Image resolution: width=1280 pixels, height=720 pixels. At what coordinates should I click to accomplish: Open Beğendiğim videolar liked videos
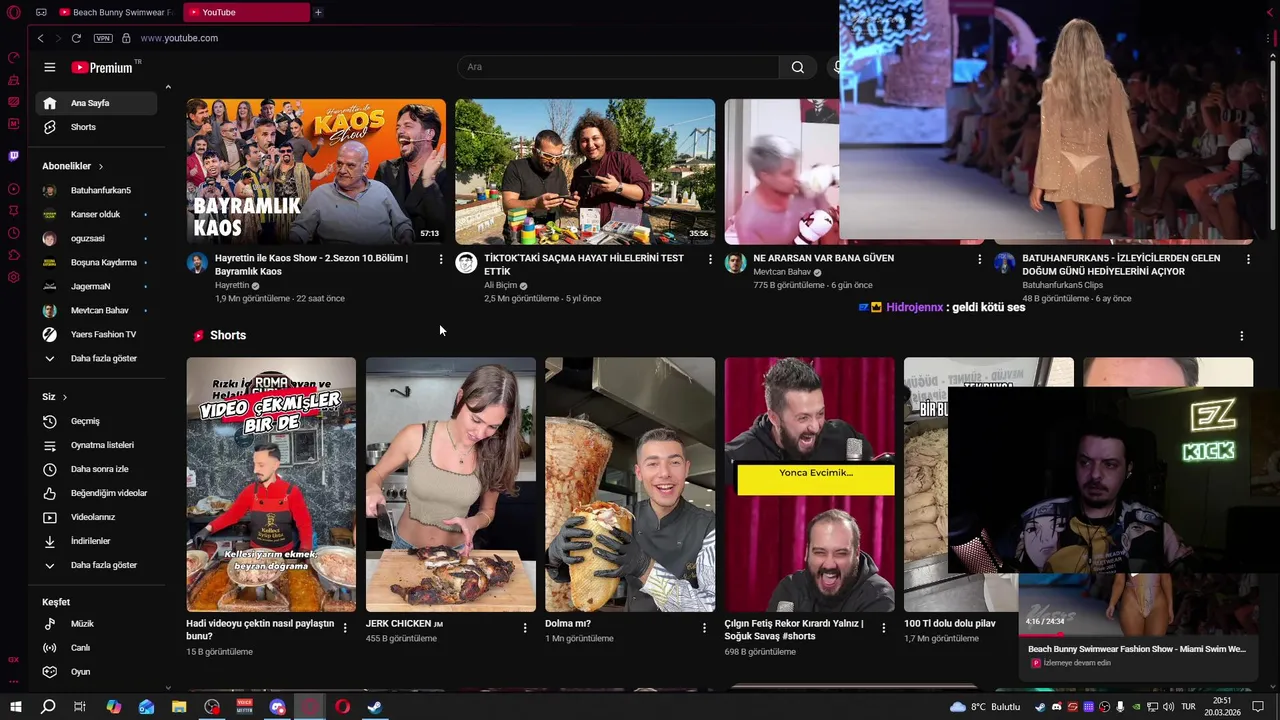click(96, 493)
